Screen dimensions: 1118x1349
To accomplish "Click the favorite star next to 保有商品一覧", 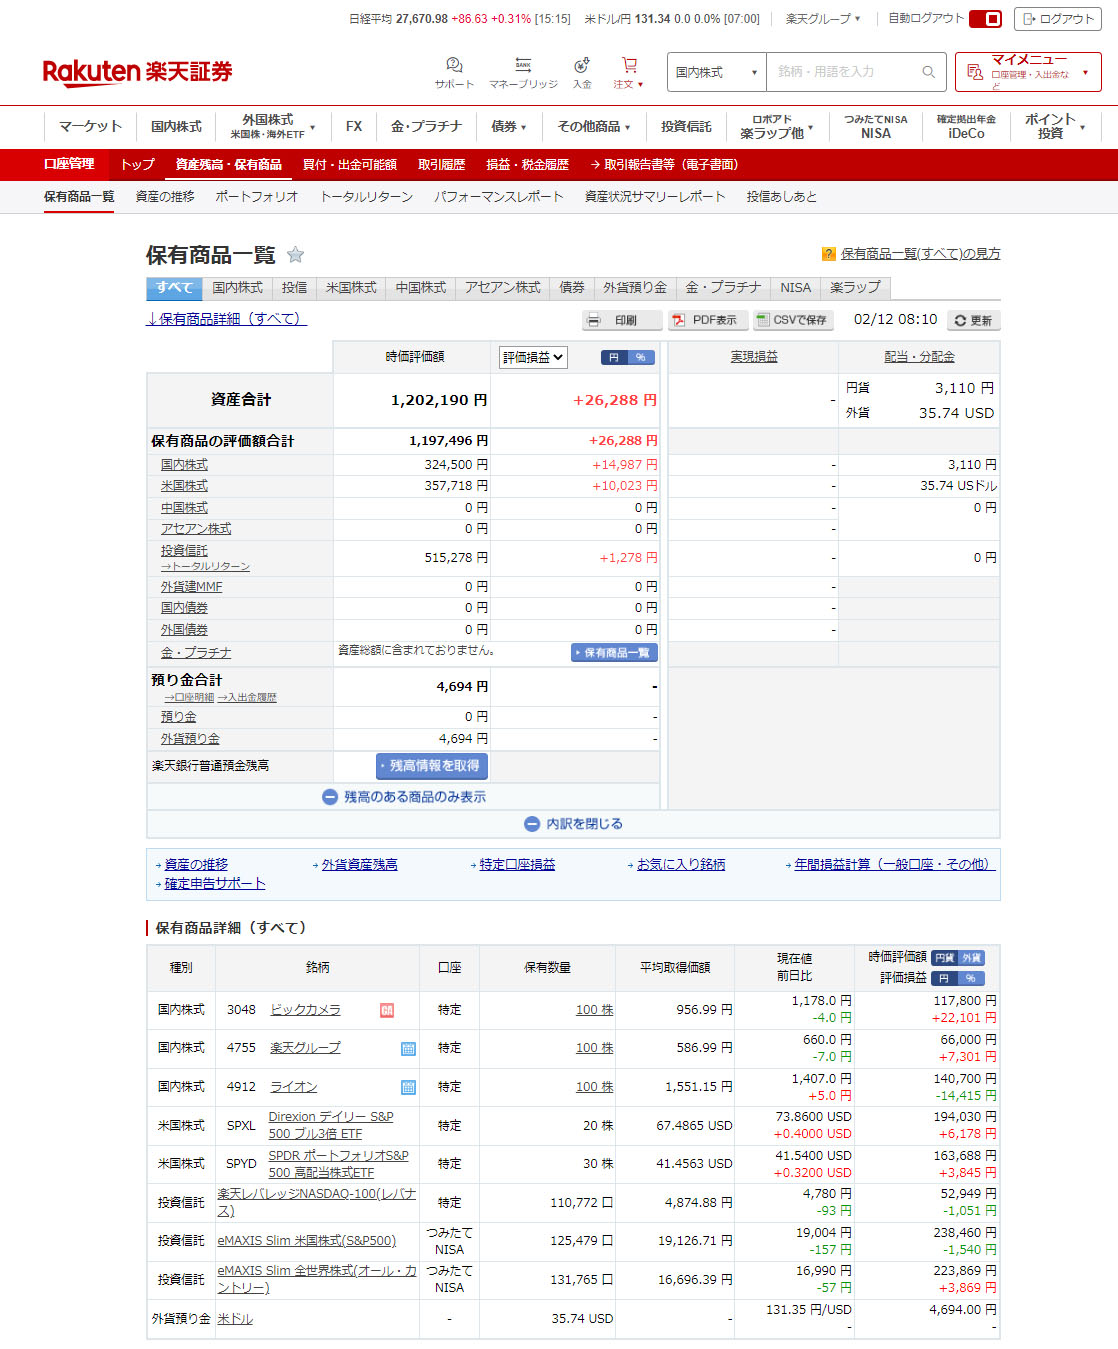I will click(x=295, y=255).
